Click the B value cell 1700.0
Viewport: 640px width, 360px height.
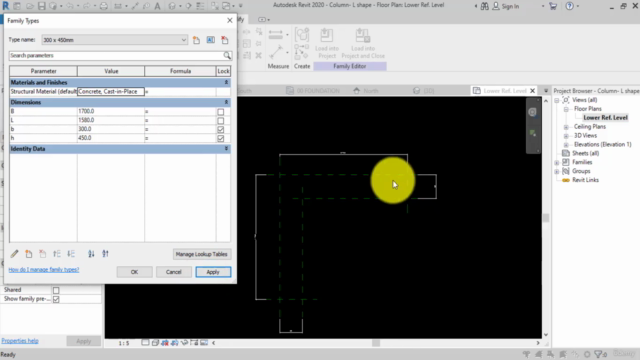coord(111,111)
